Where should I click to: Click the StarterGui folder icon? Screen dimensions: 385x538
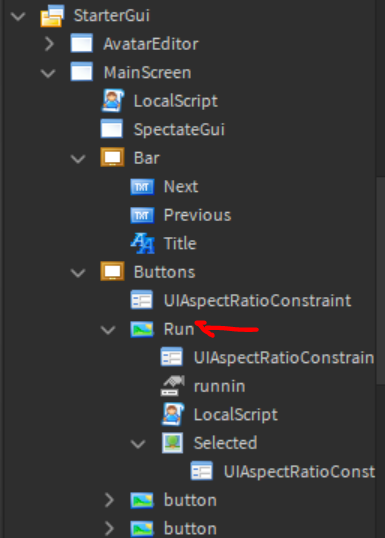click(x=52, y=16)
